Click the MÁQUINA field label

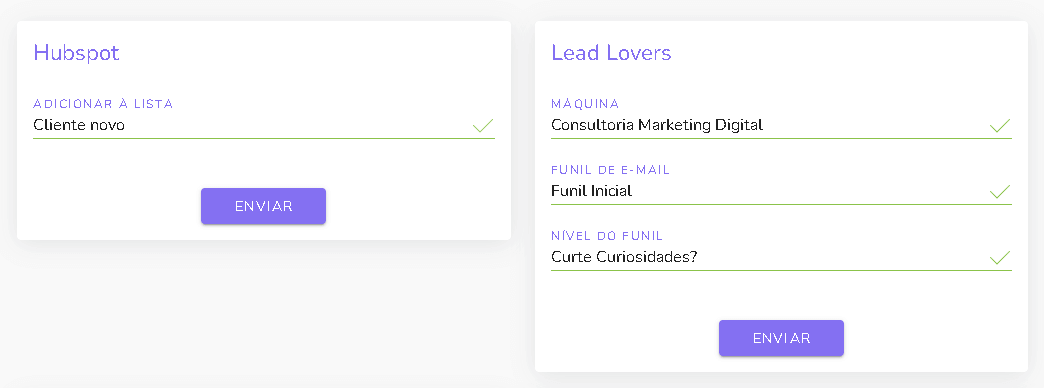click(x=585, y=103)
